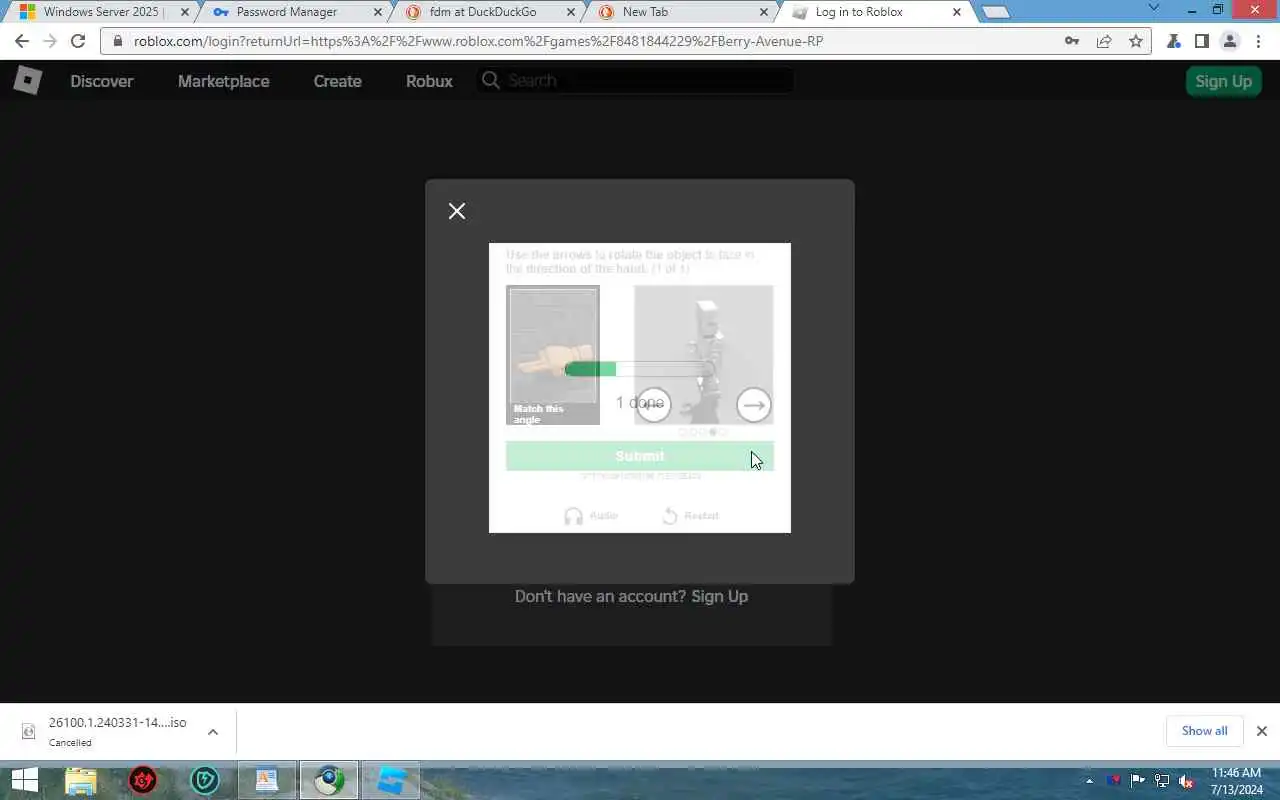Open the Sign Up link below the dialog
The height and width of the screenshot is (800, 1280).
(x=719, y=596)
